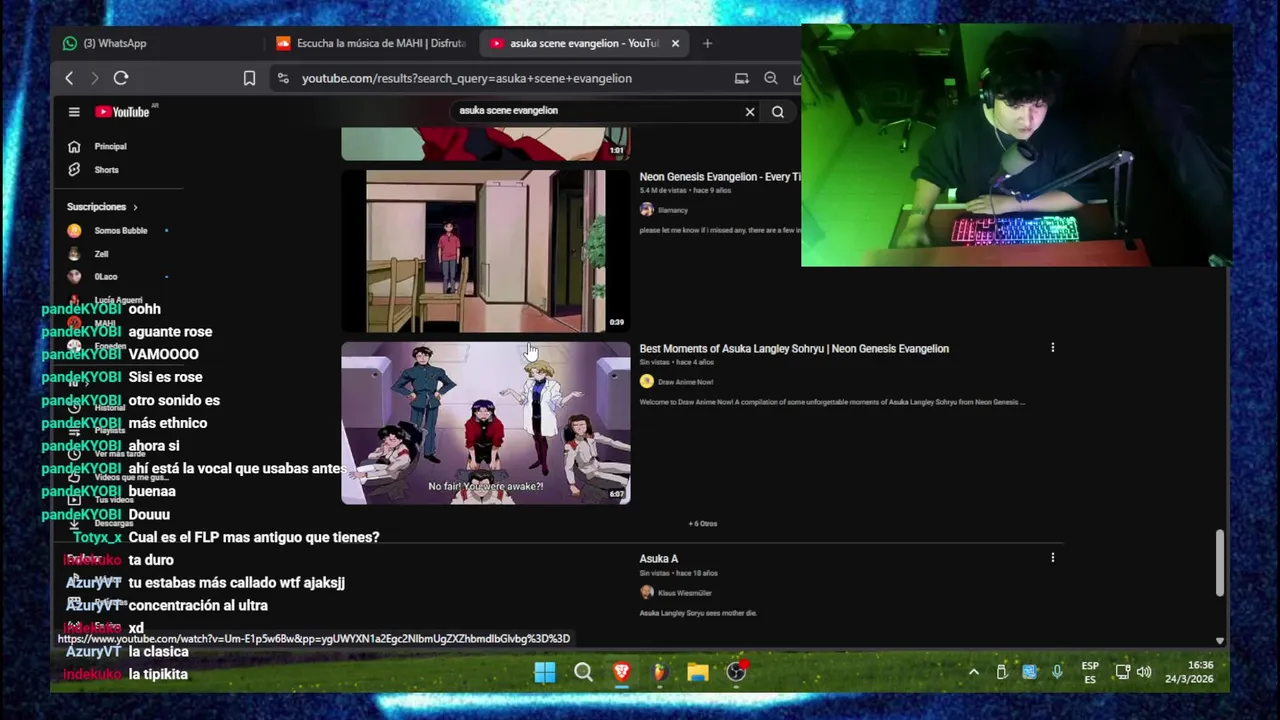Click the description Asuka Langley Soryu sees mother die

click(x=698, y=613)
